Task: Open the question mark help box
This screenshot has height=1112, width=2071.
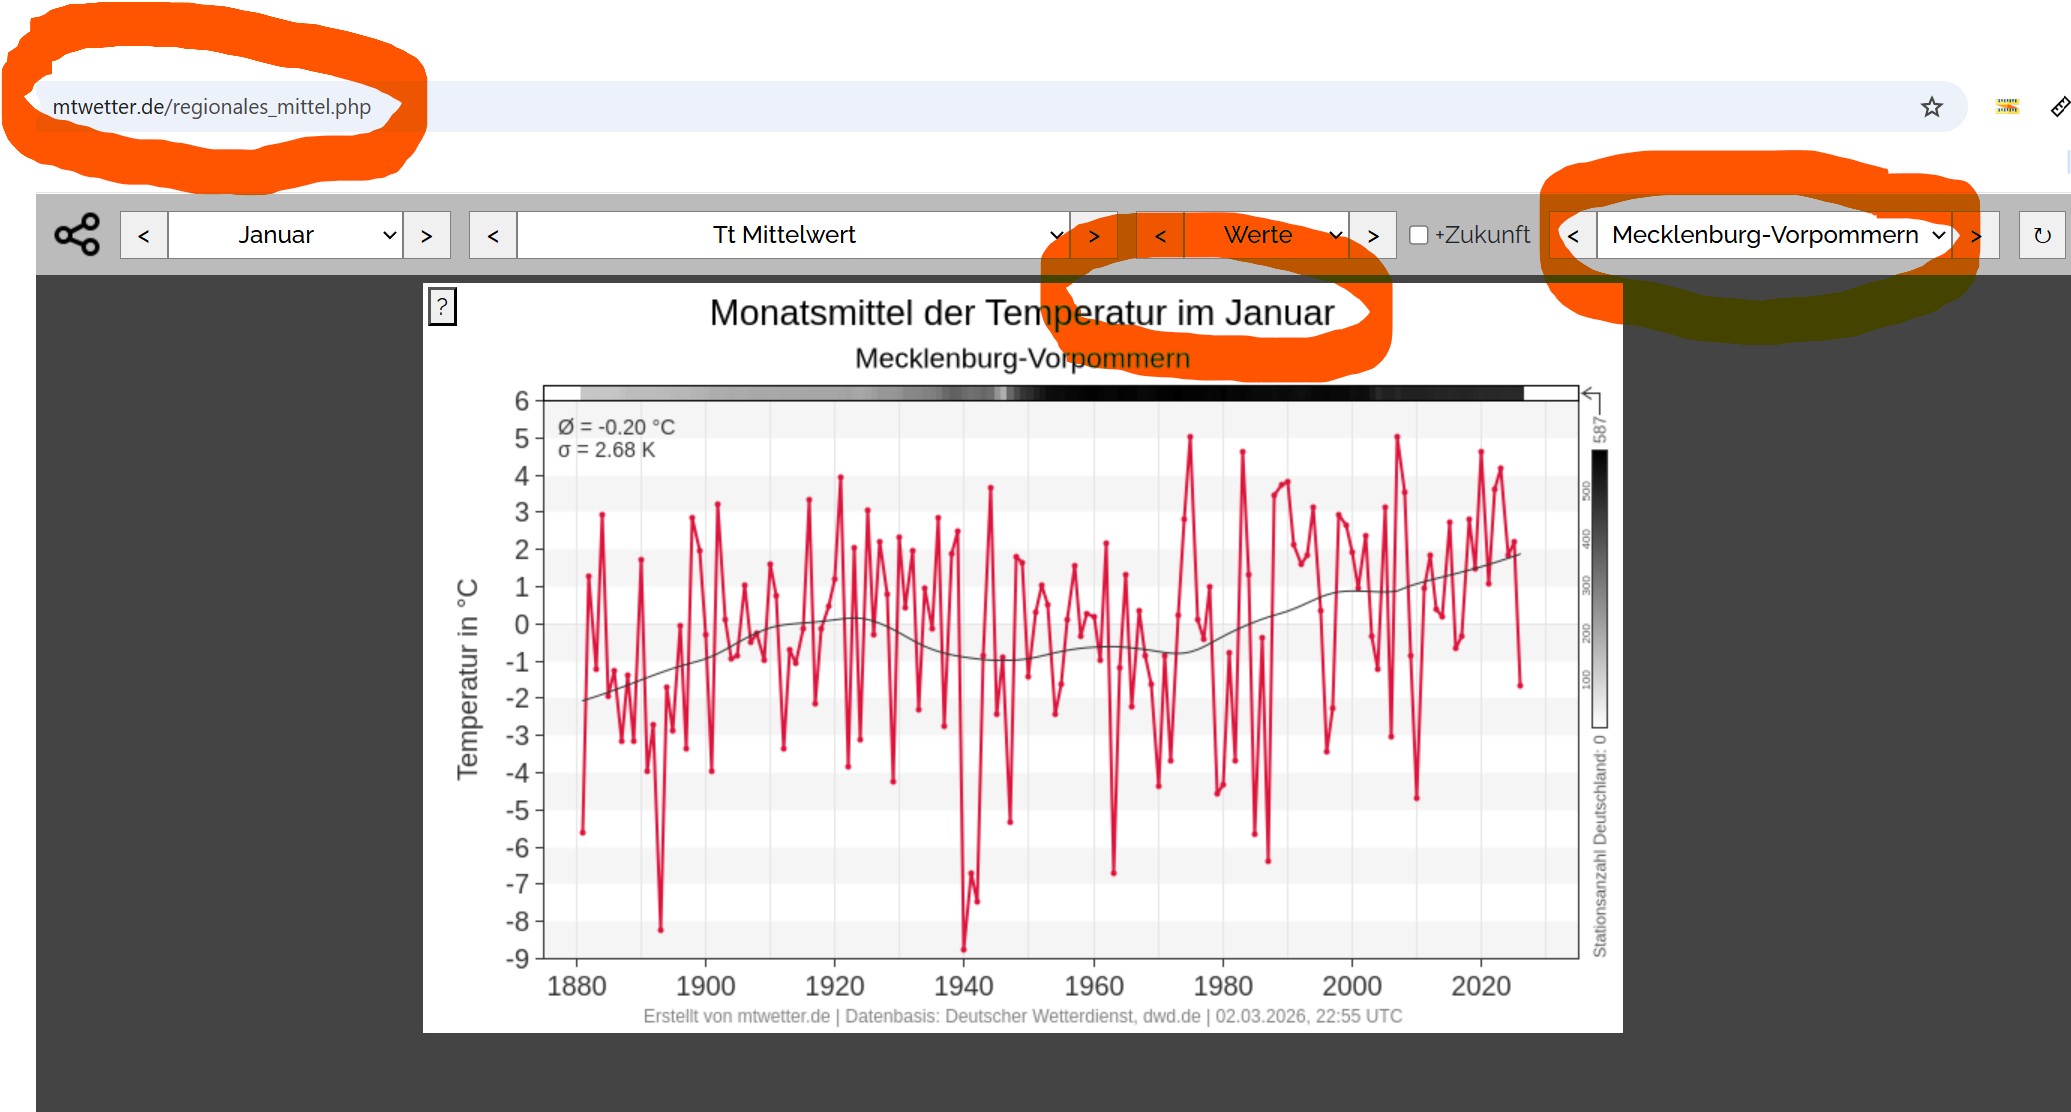Action: (442, 307)
